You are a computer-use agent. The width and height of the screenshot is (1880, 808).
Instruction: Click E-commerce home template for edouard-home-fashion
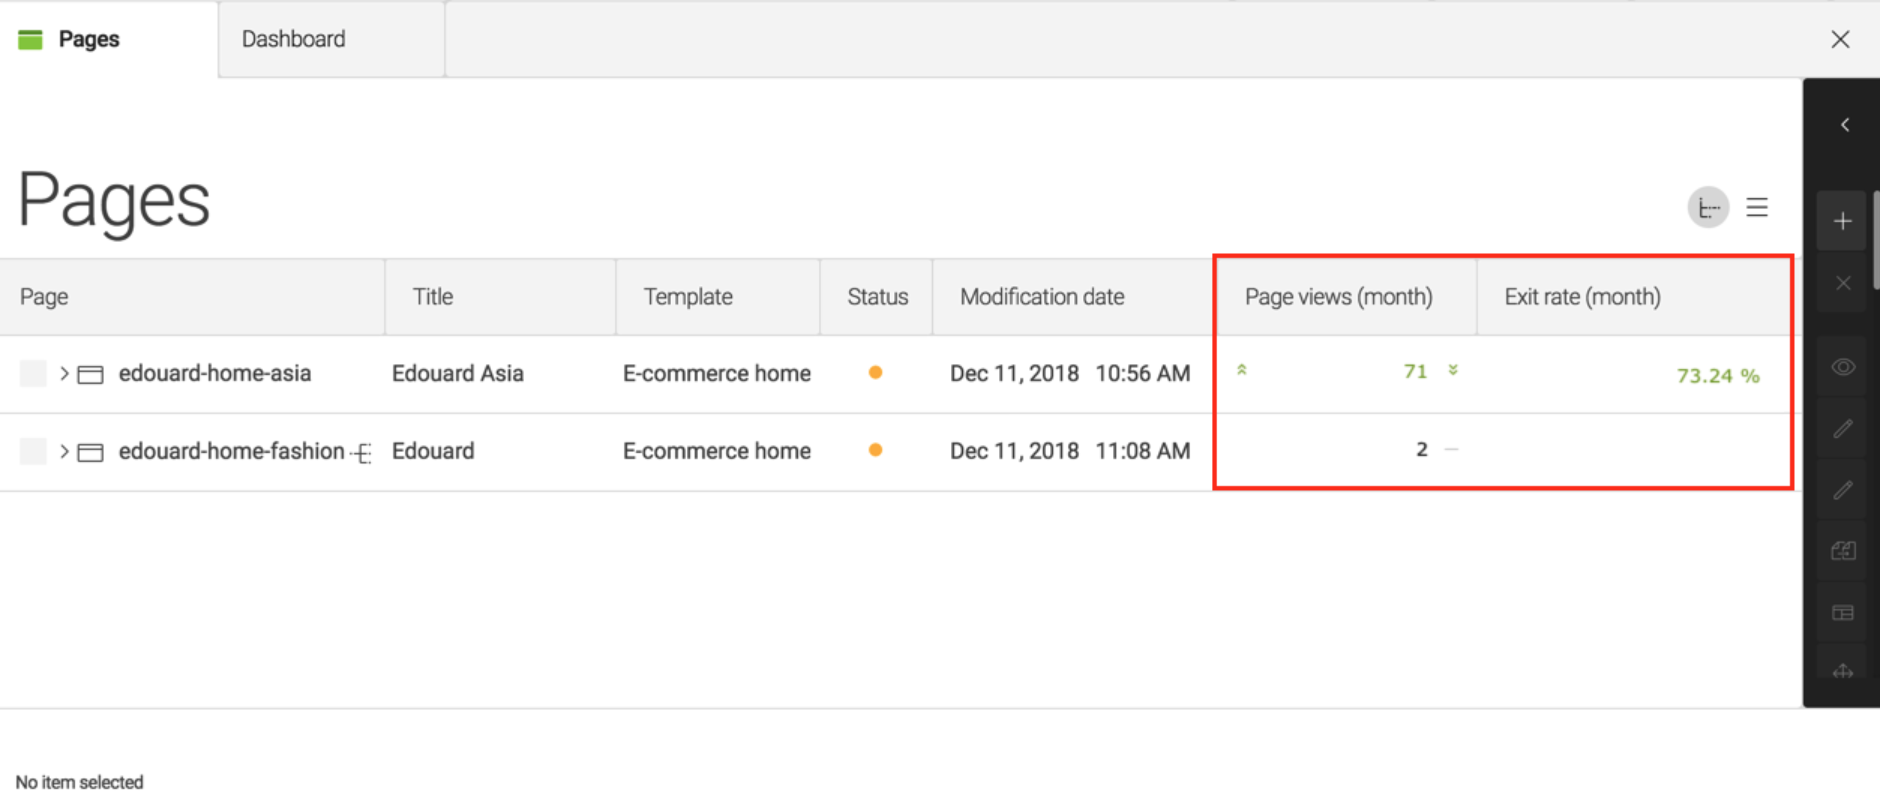(717, 451)
